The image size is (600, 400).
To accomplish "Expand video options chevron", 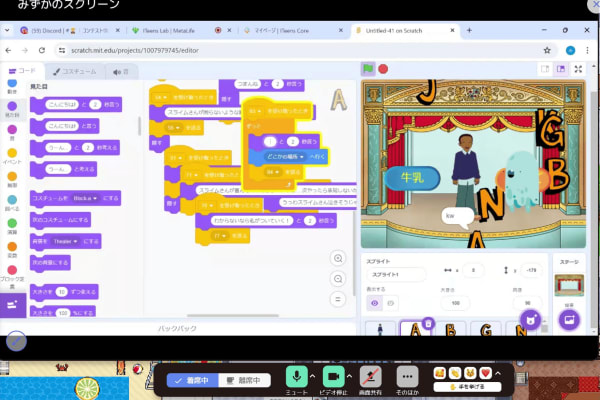I will (x=349, y=376).
